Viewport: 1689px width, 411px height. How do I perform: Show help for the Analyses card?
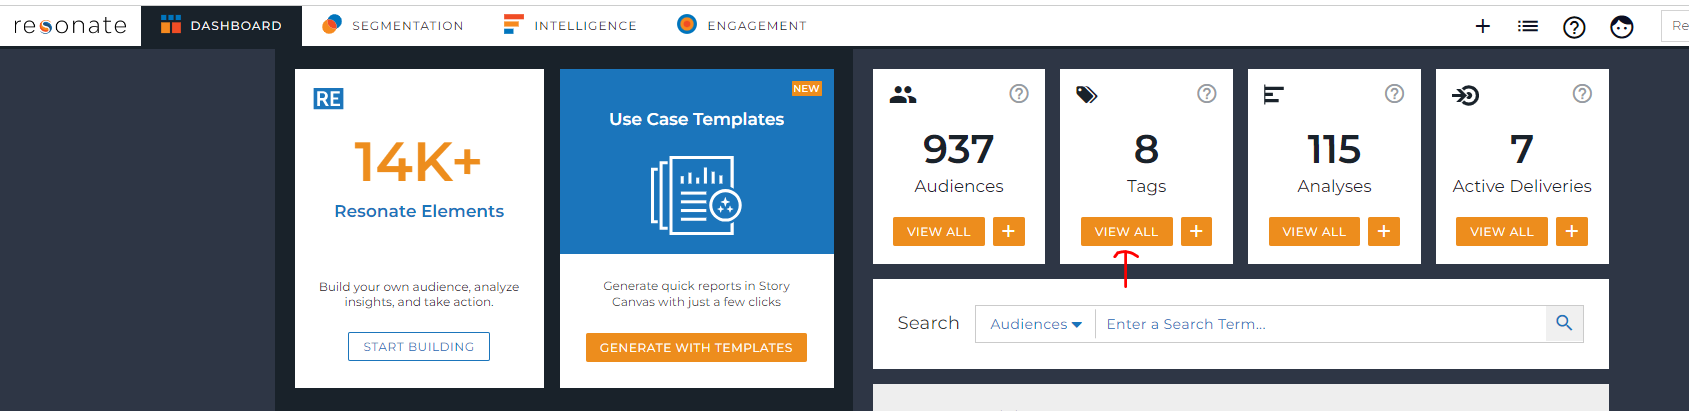coord(1394,94)
